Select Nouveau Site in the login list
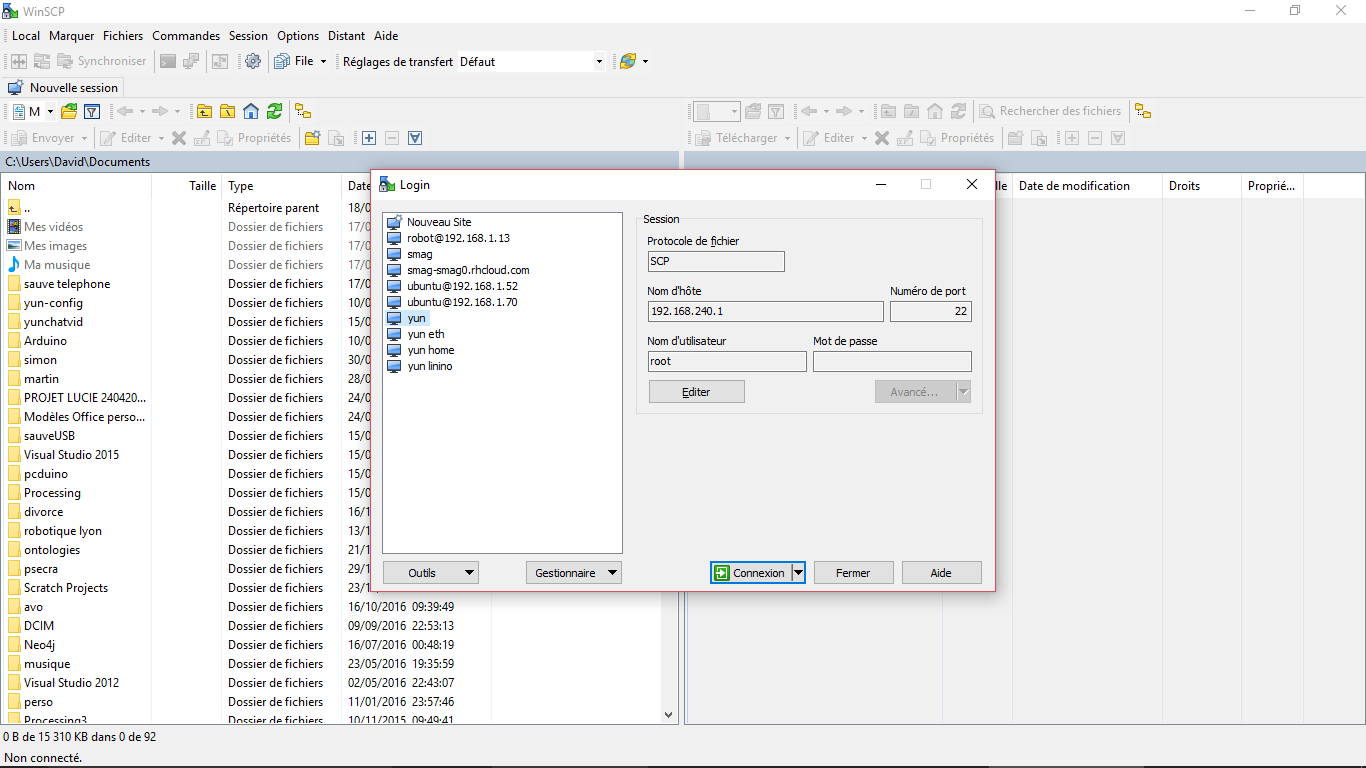The image size is (1366, 768). coord(439,222)
